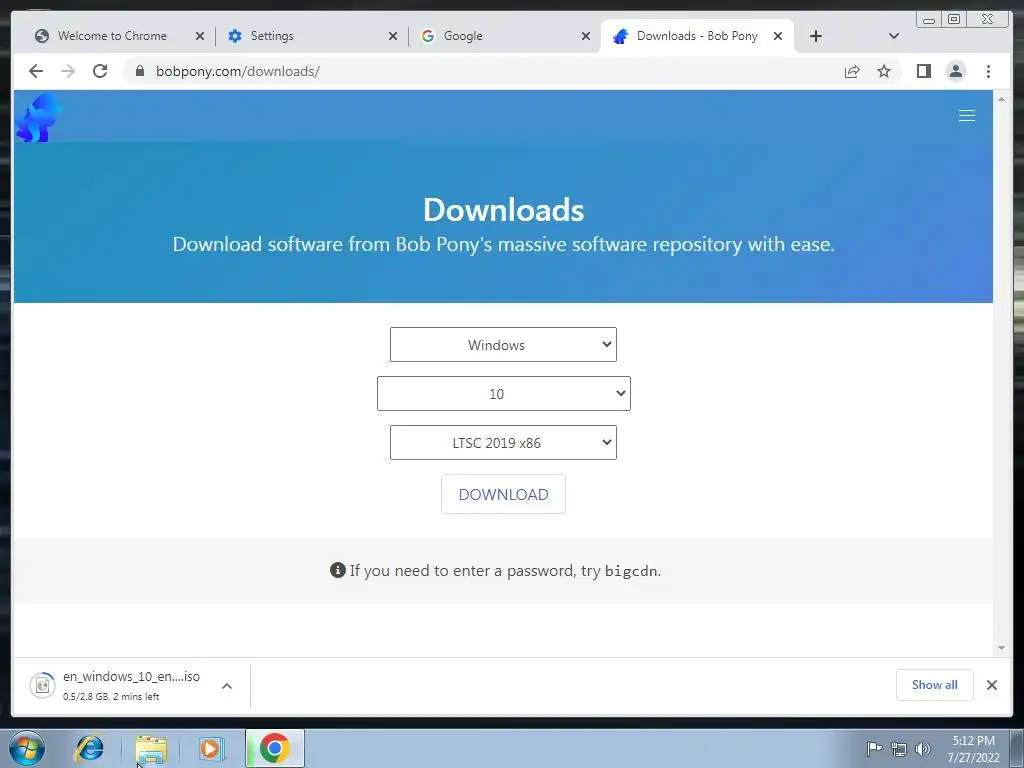This screenshot has height=768, width=1024.
Task: Open Windows Explorer from the taskbar
Action: click(151, 749)
